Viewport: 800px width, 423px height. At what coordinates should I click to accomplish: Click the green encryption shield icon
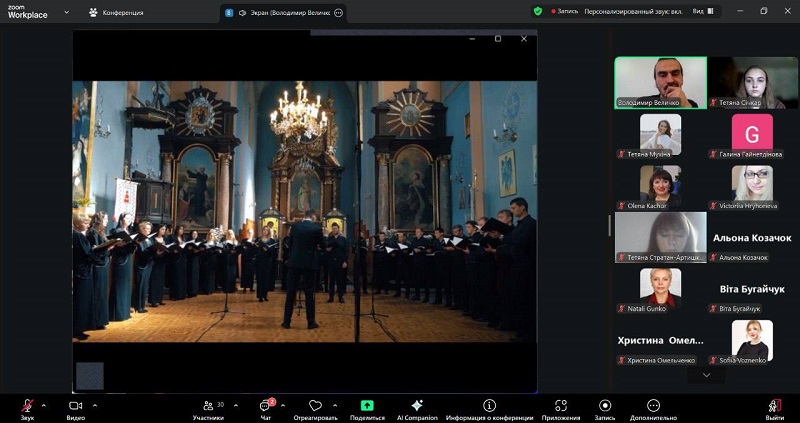point(538,11)
